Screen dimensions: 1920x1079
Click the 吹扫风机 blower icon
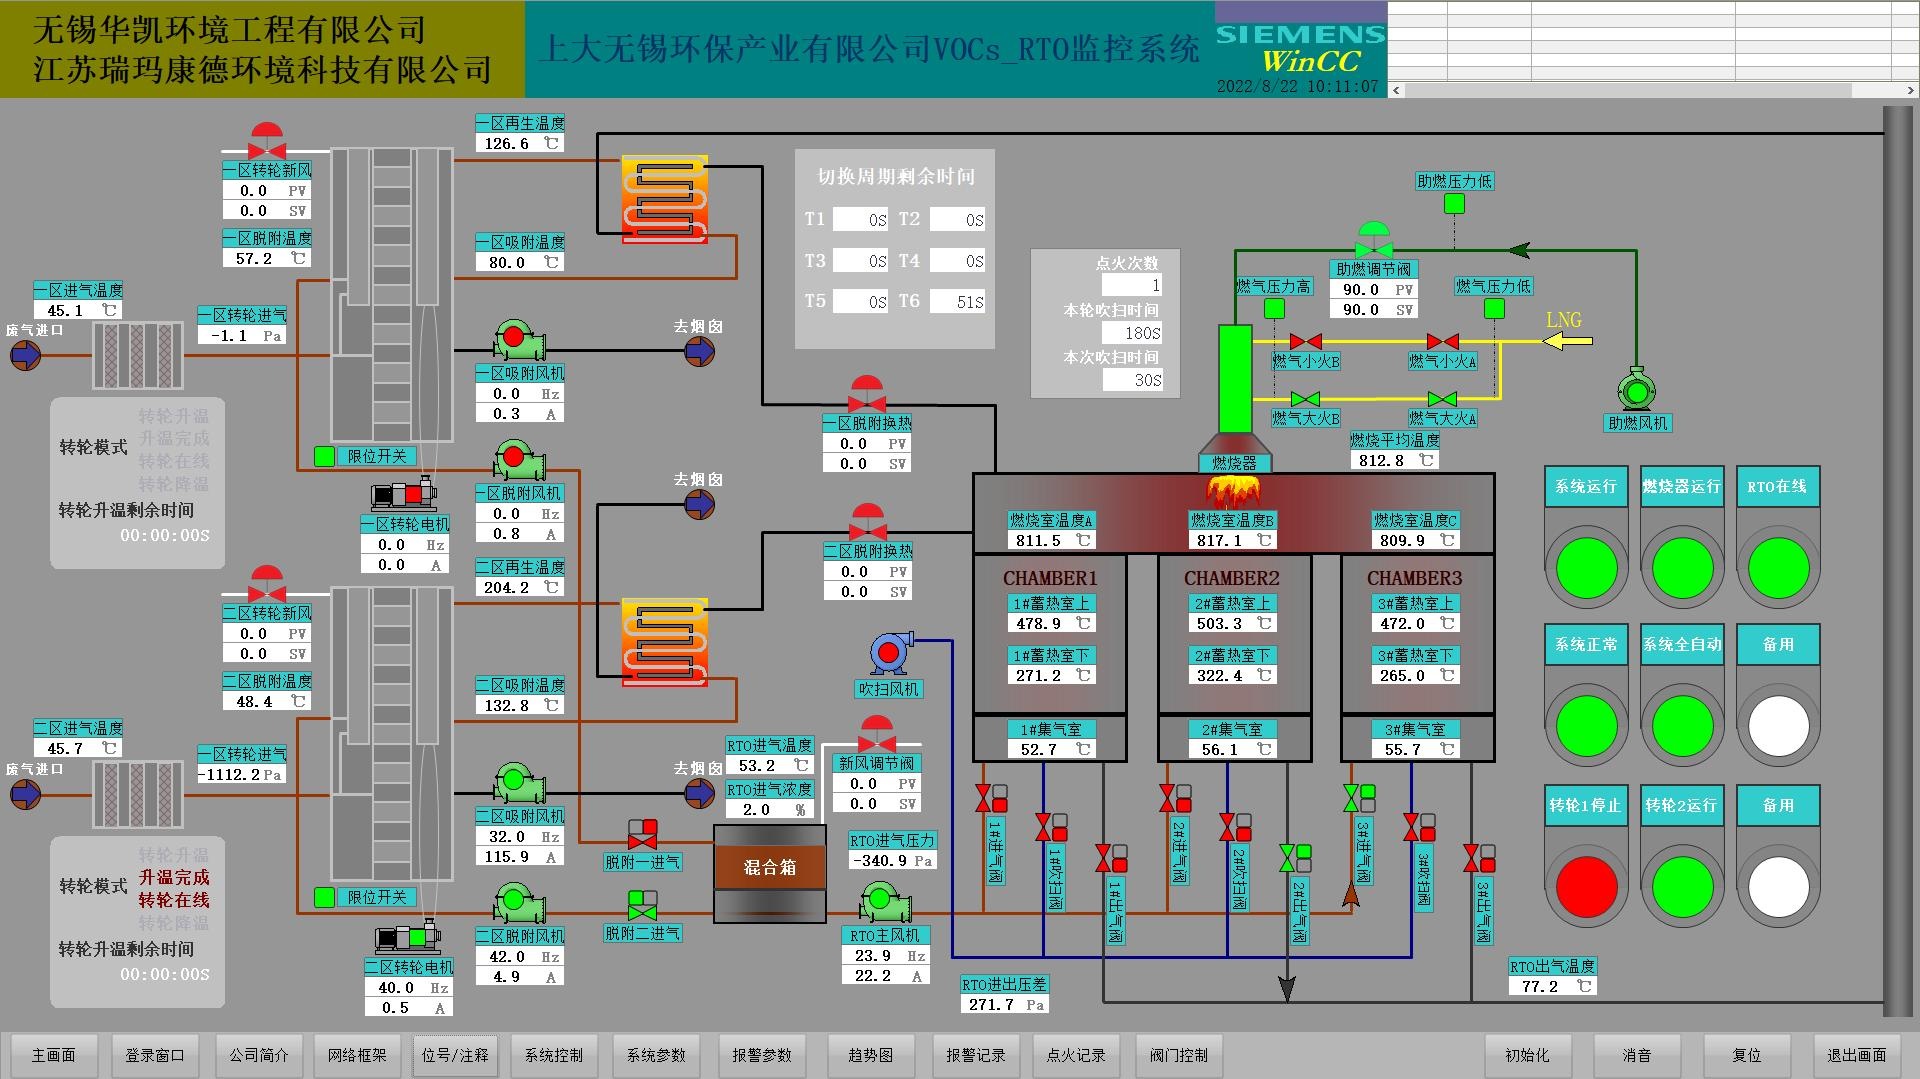click(x=888, y=653)
